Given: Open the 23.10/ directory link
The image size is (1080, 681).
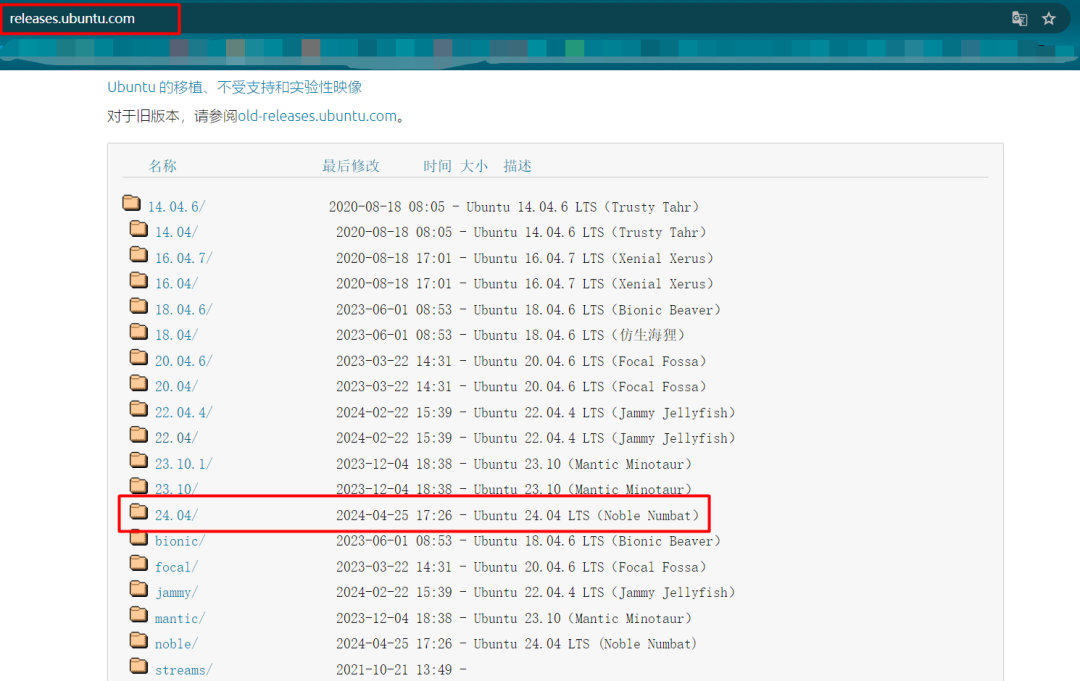Looking at the screenshot, I should tap(176, 489).
